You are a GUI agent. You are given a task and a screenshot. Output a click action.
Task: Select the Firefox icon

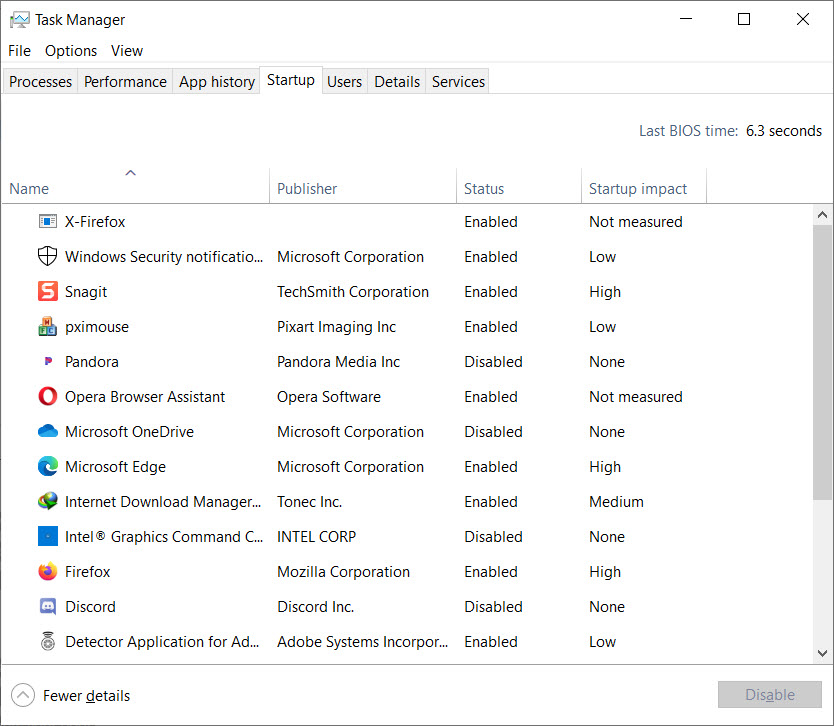tap(47, 571)
